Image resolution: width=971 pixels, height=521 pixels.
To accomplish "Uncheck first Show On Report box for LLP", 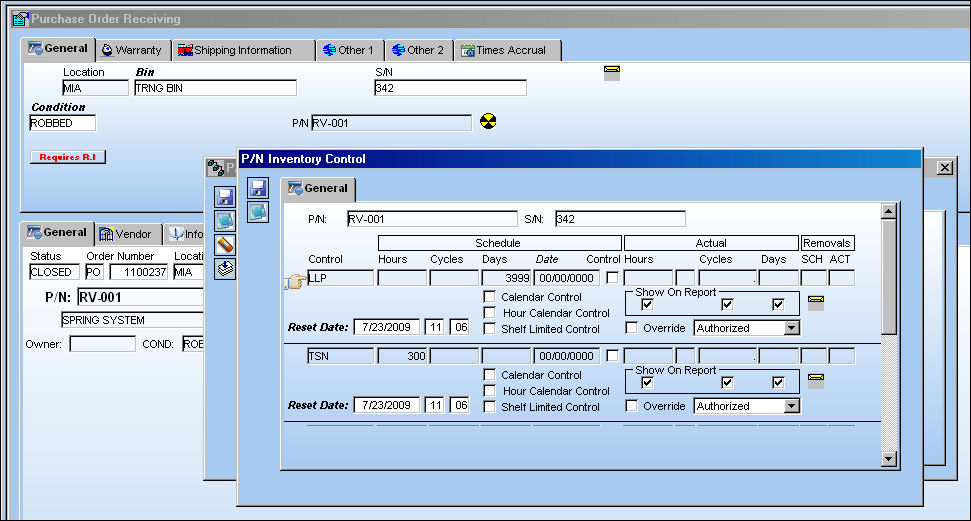I will pos(647,304).
